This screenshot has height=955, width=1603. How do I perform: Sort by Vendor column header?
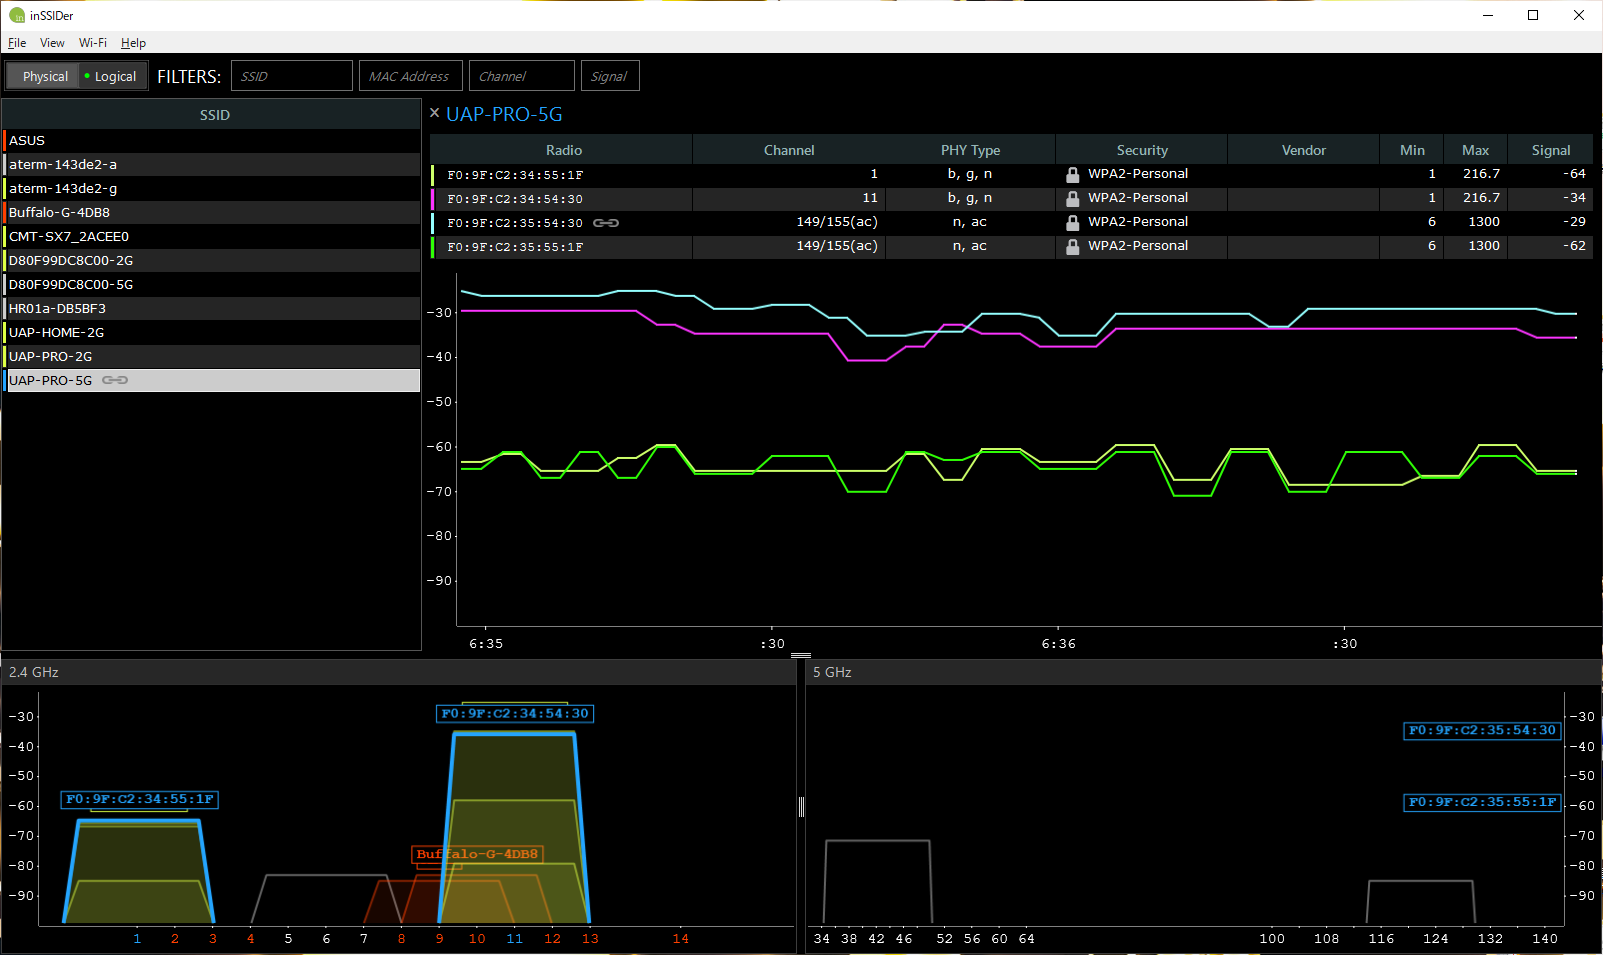tap(1304, 150)
